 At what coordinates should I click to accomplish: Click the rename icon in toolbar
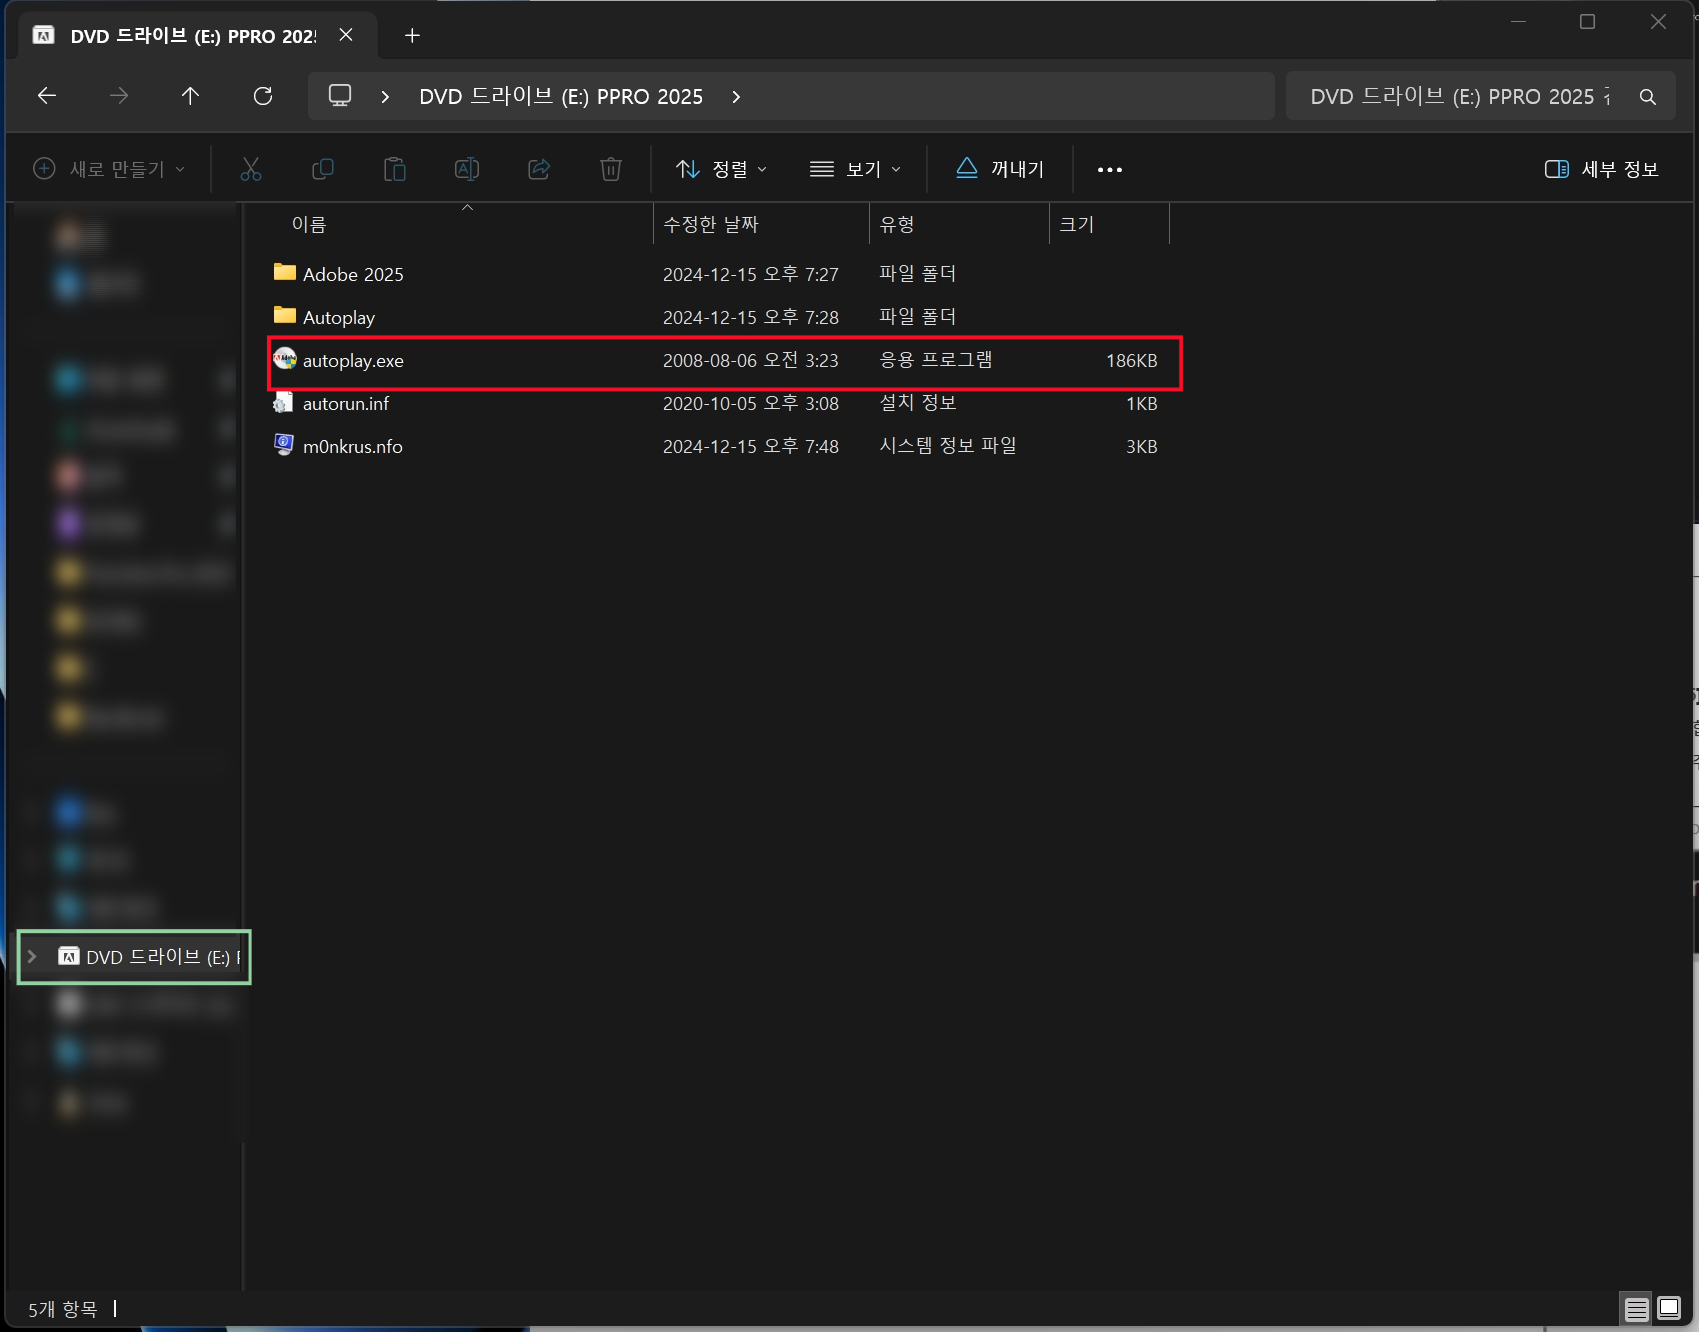tap(467, 169)
